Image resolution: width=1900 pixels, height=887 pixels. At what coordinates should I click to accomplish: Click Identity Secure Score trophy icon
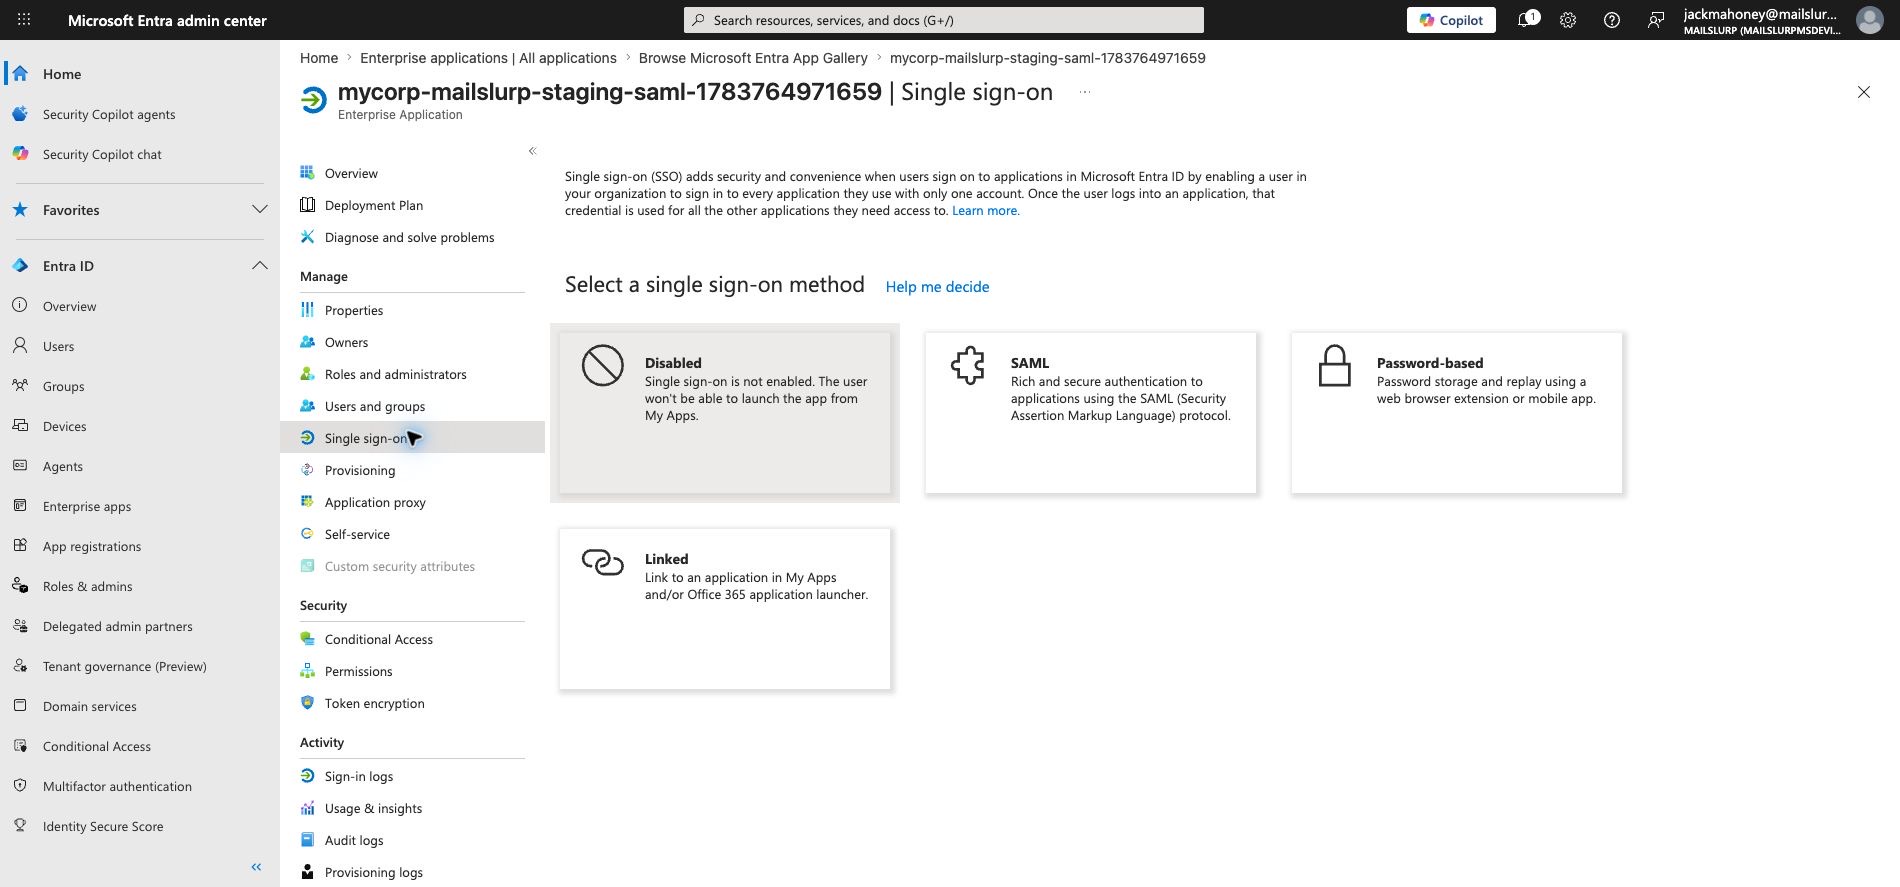pos(20,826)
